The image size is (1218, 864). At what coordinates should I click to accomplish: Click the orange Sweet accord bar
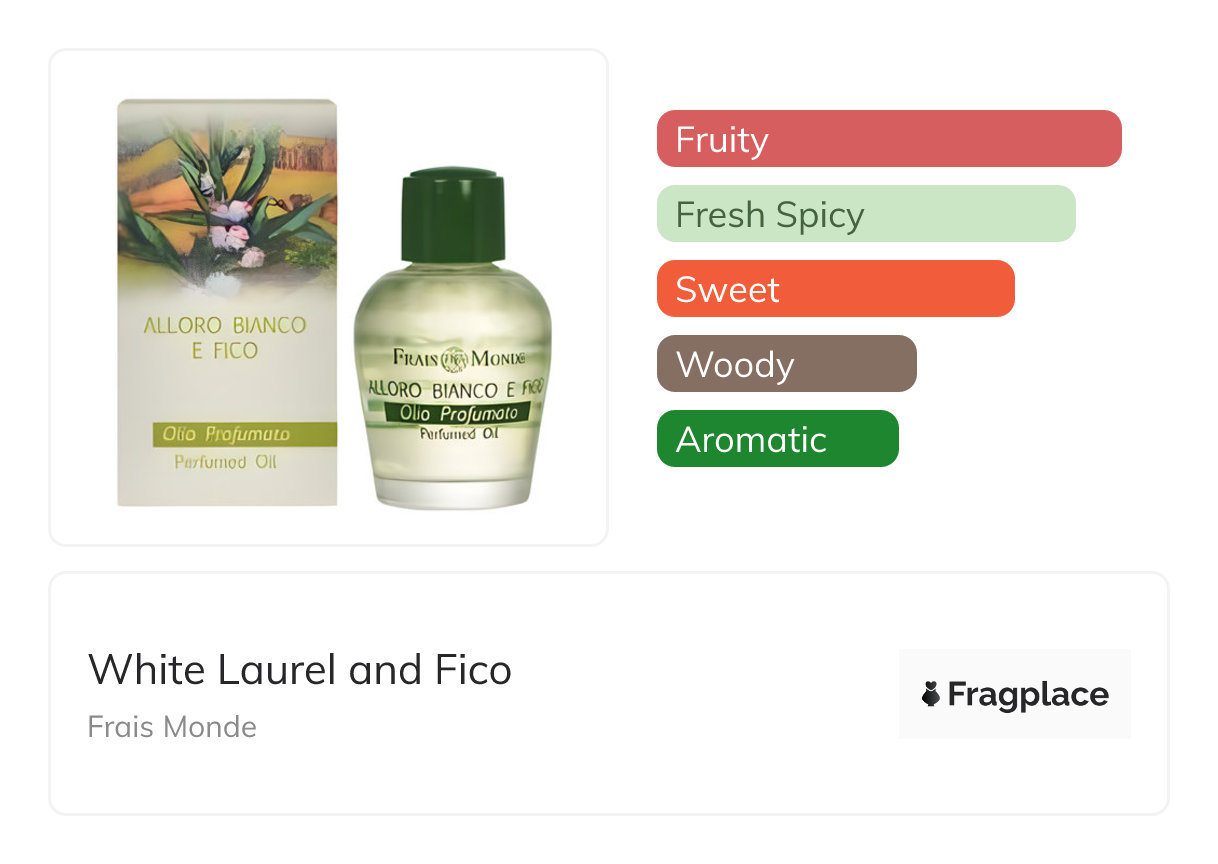point(835,289)
